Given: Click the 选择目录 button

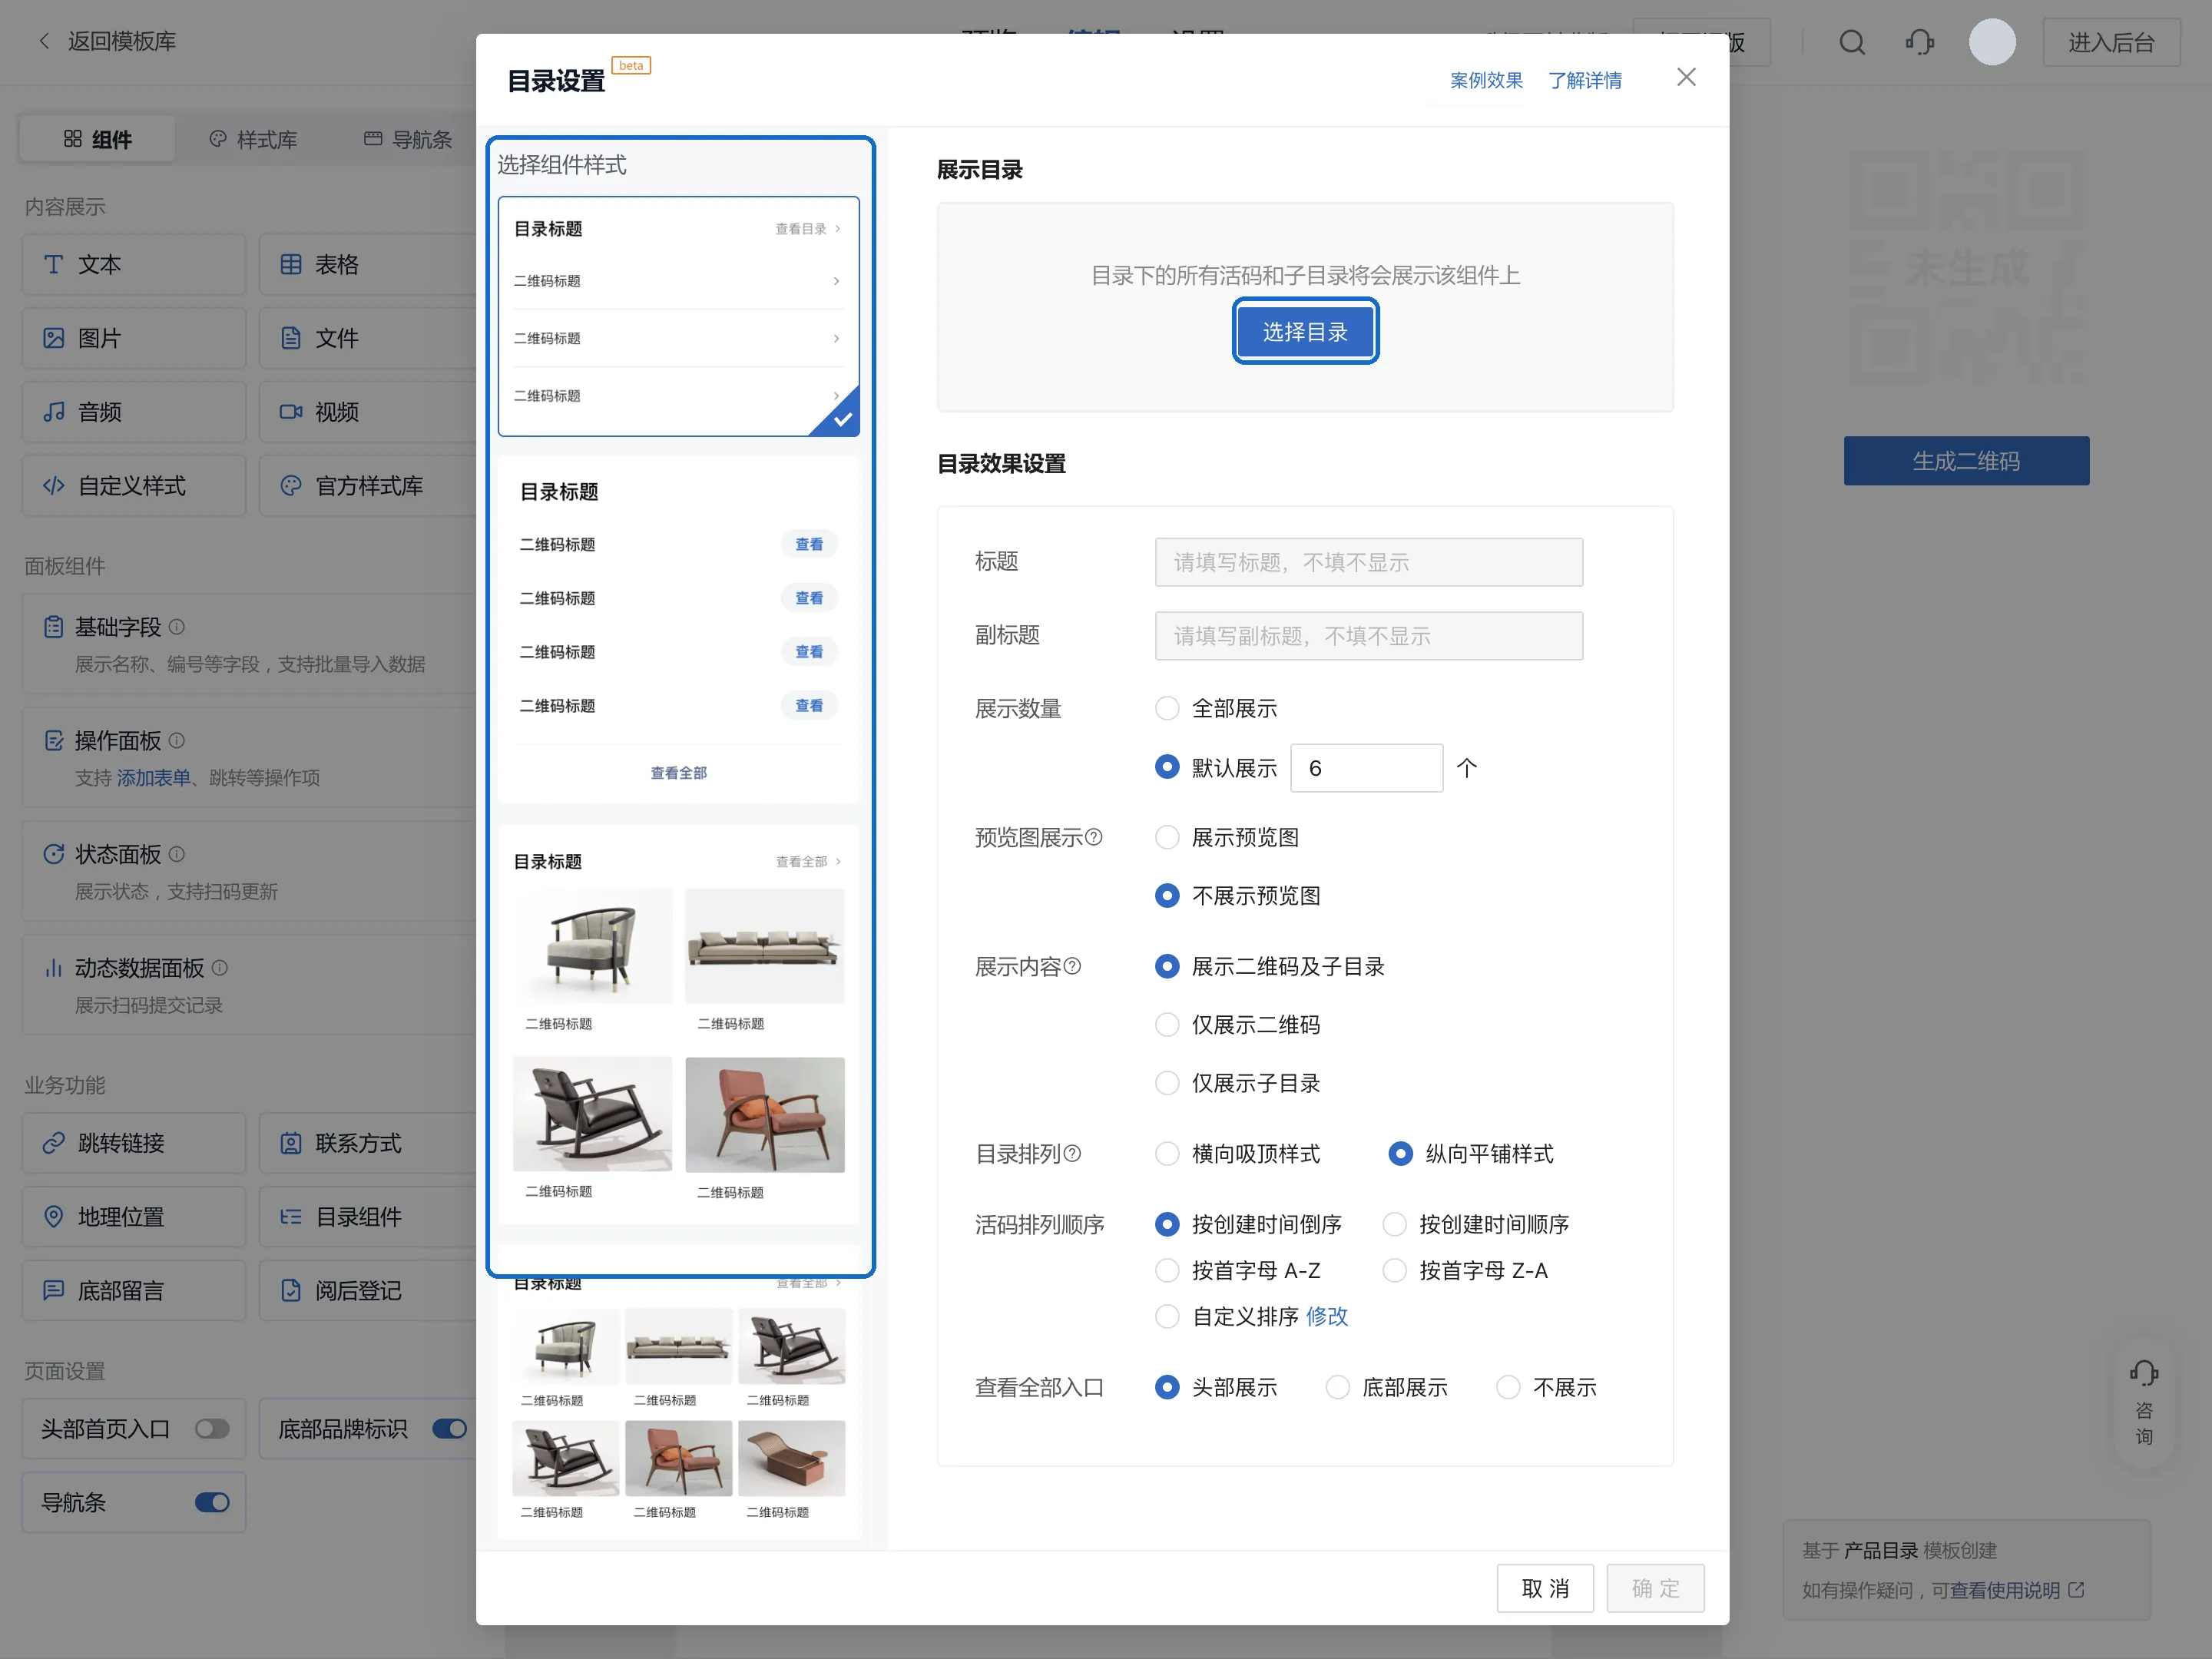Looking at the screenshot, I should point(1305,332).
